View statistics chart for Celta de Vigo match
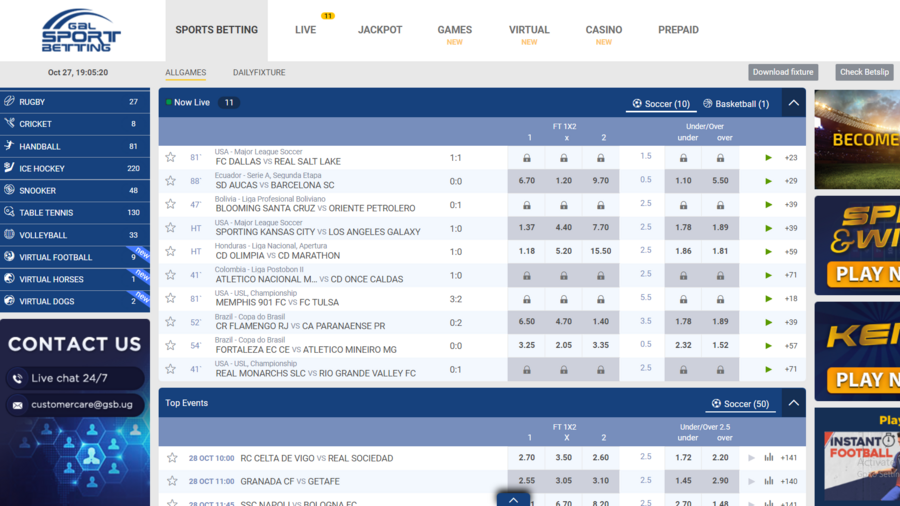The width and height of the screenshot is (900, 506). click(769, 458)
